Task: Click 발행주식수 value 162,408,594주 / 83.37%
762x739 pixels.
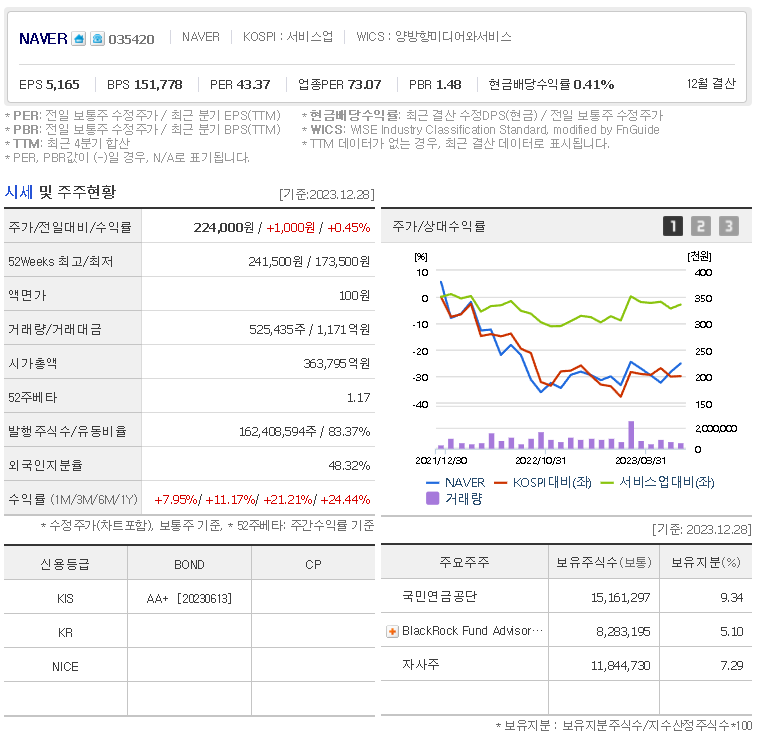Action: [305, 431]
